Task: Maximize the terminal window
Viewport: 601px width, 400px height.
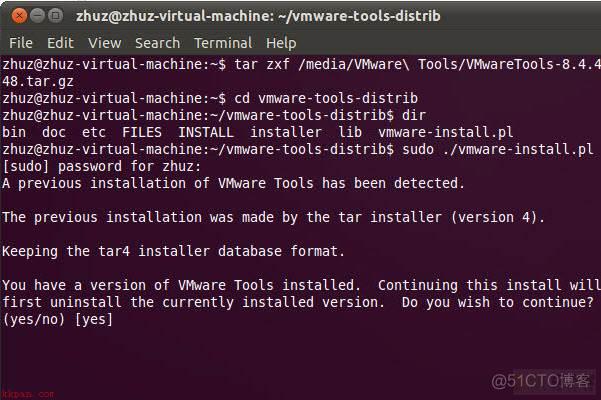Action: (56, 16)
